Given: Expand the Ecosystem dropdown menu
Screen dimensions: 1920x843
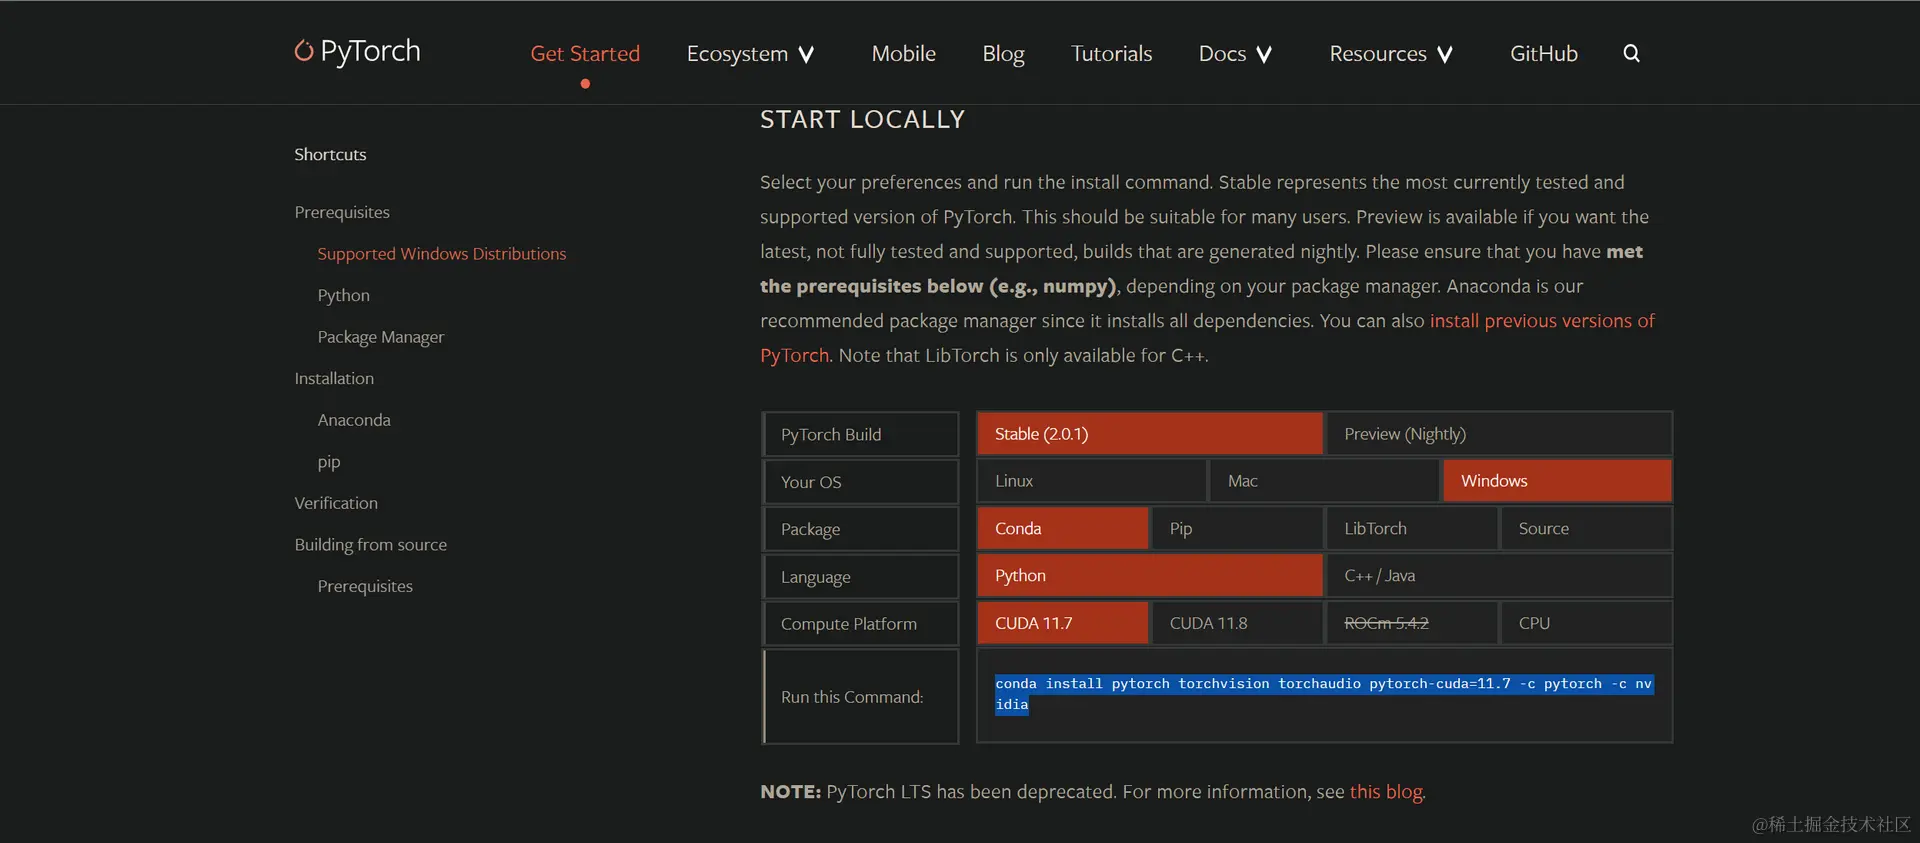Looking at the screenshot, I should [x=750, y=54].
